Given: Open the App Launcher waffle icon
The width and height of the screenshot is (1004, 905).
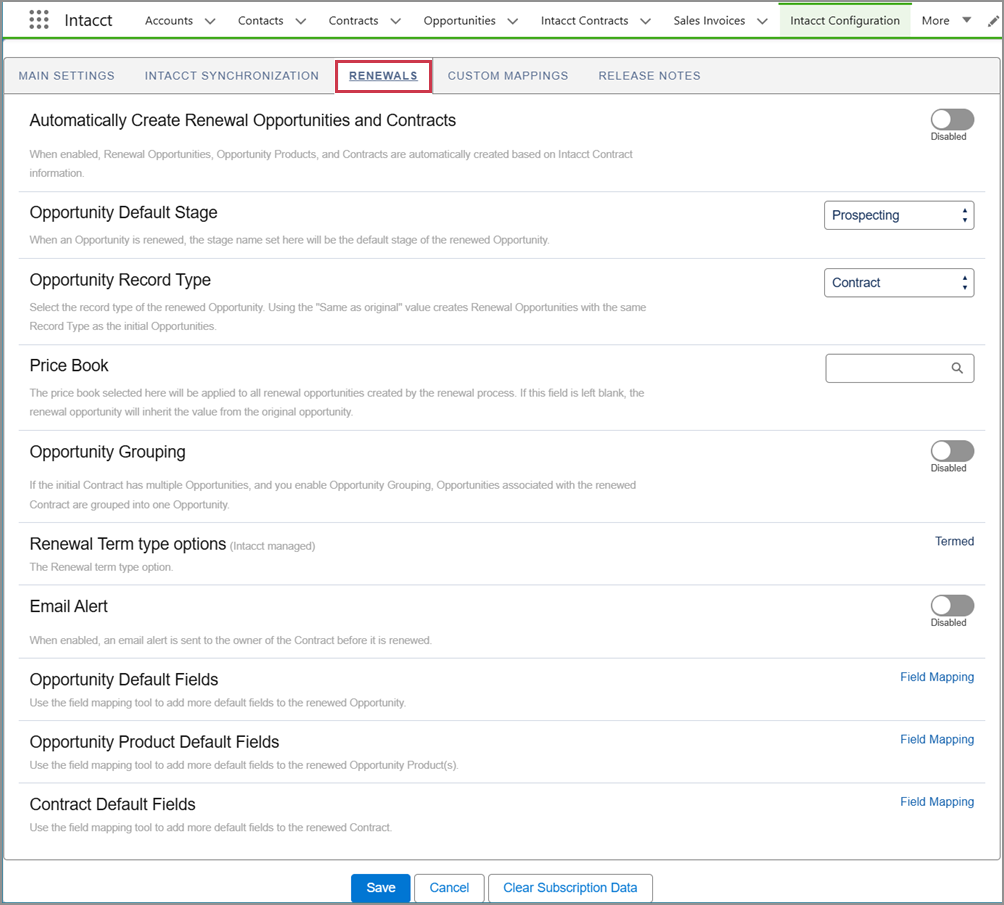Looking at the screenshot, I should 38,19.
